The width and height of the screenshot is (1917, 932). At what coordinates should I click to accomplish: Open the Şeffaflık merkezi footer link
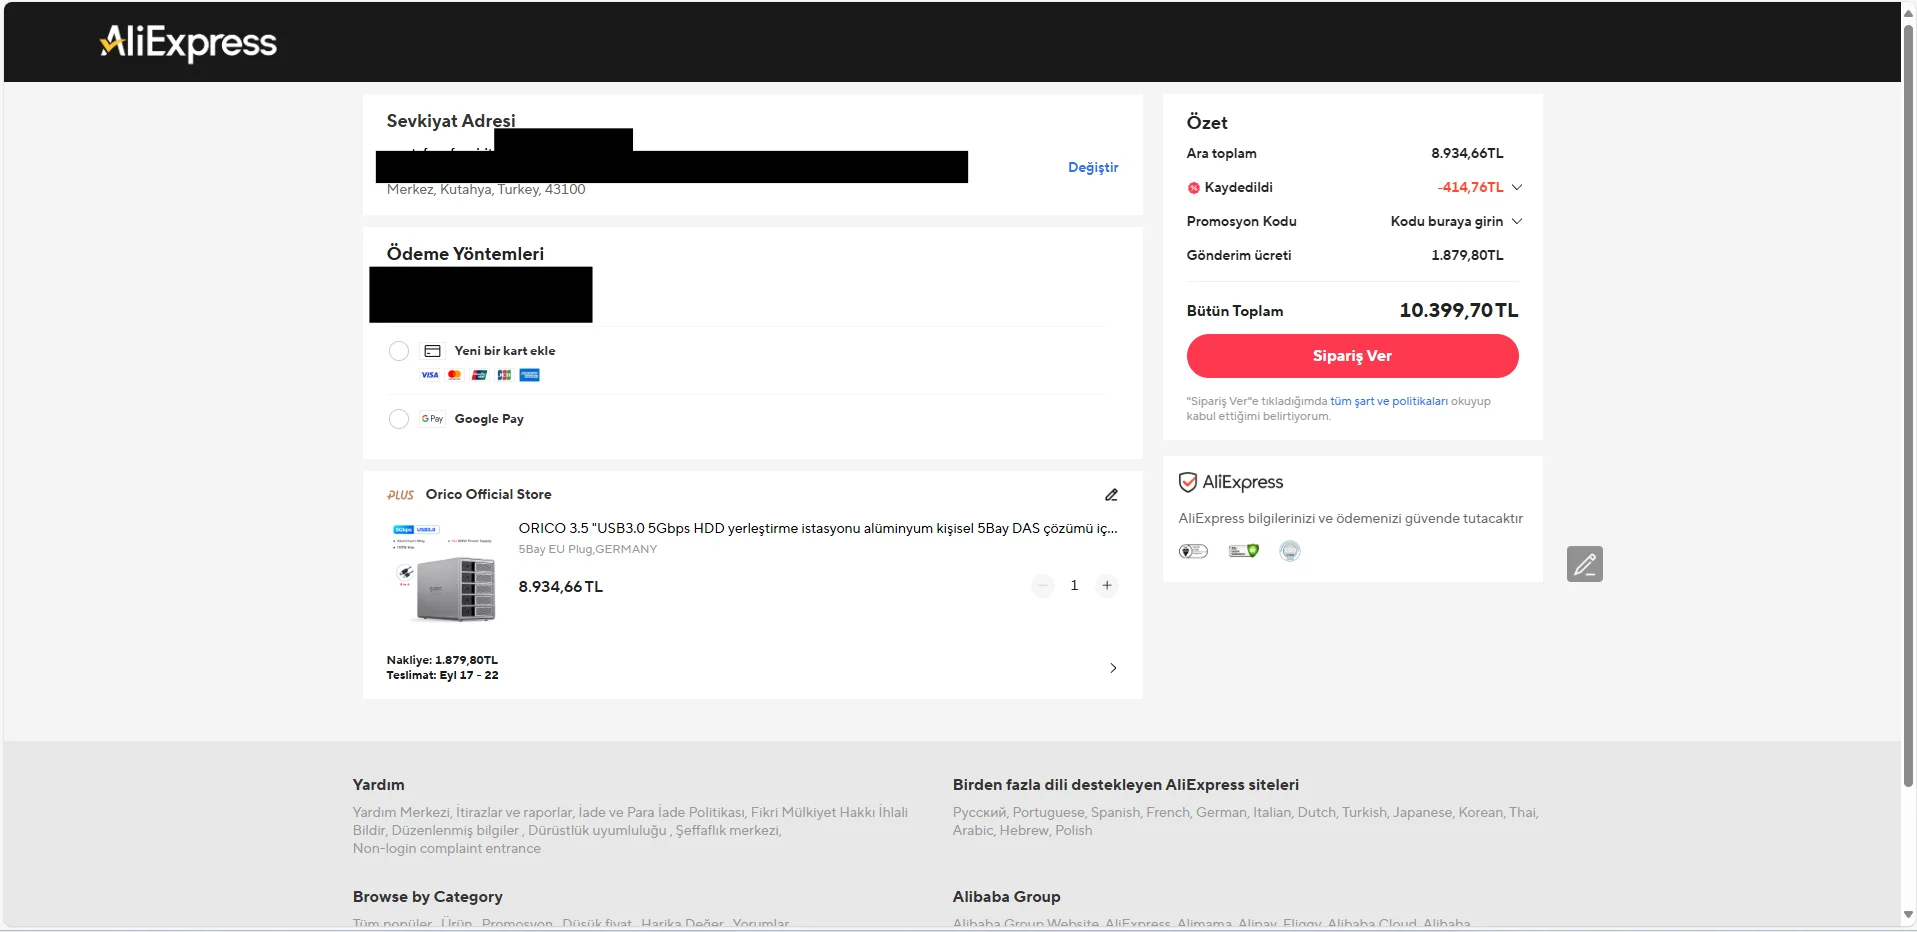click(x=728, y=831)
